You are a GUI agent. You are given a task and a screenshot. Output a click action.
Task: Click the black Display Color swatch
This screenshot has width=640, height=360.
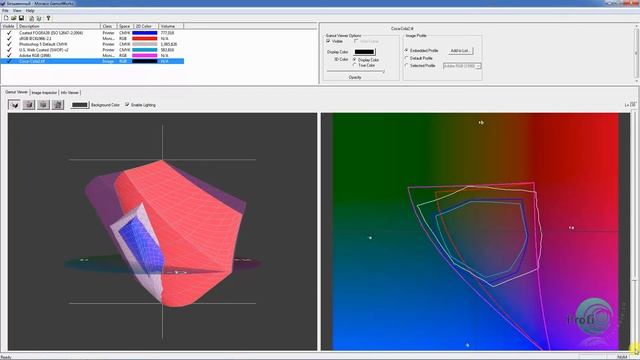(364, 52)
